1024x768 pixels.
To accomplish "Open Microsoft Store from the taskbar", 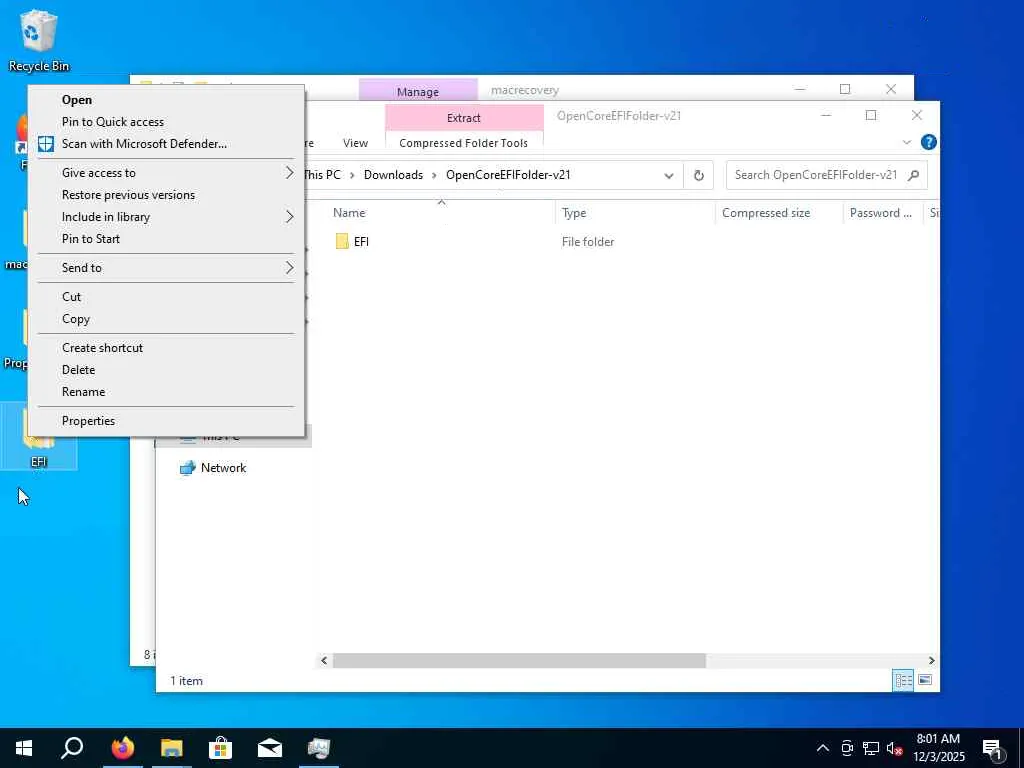I will 221,748.
